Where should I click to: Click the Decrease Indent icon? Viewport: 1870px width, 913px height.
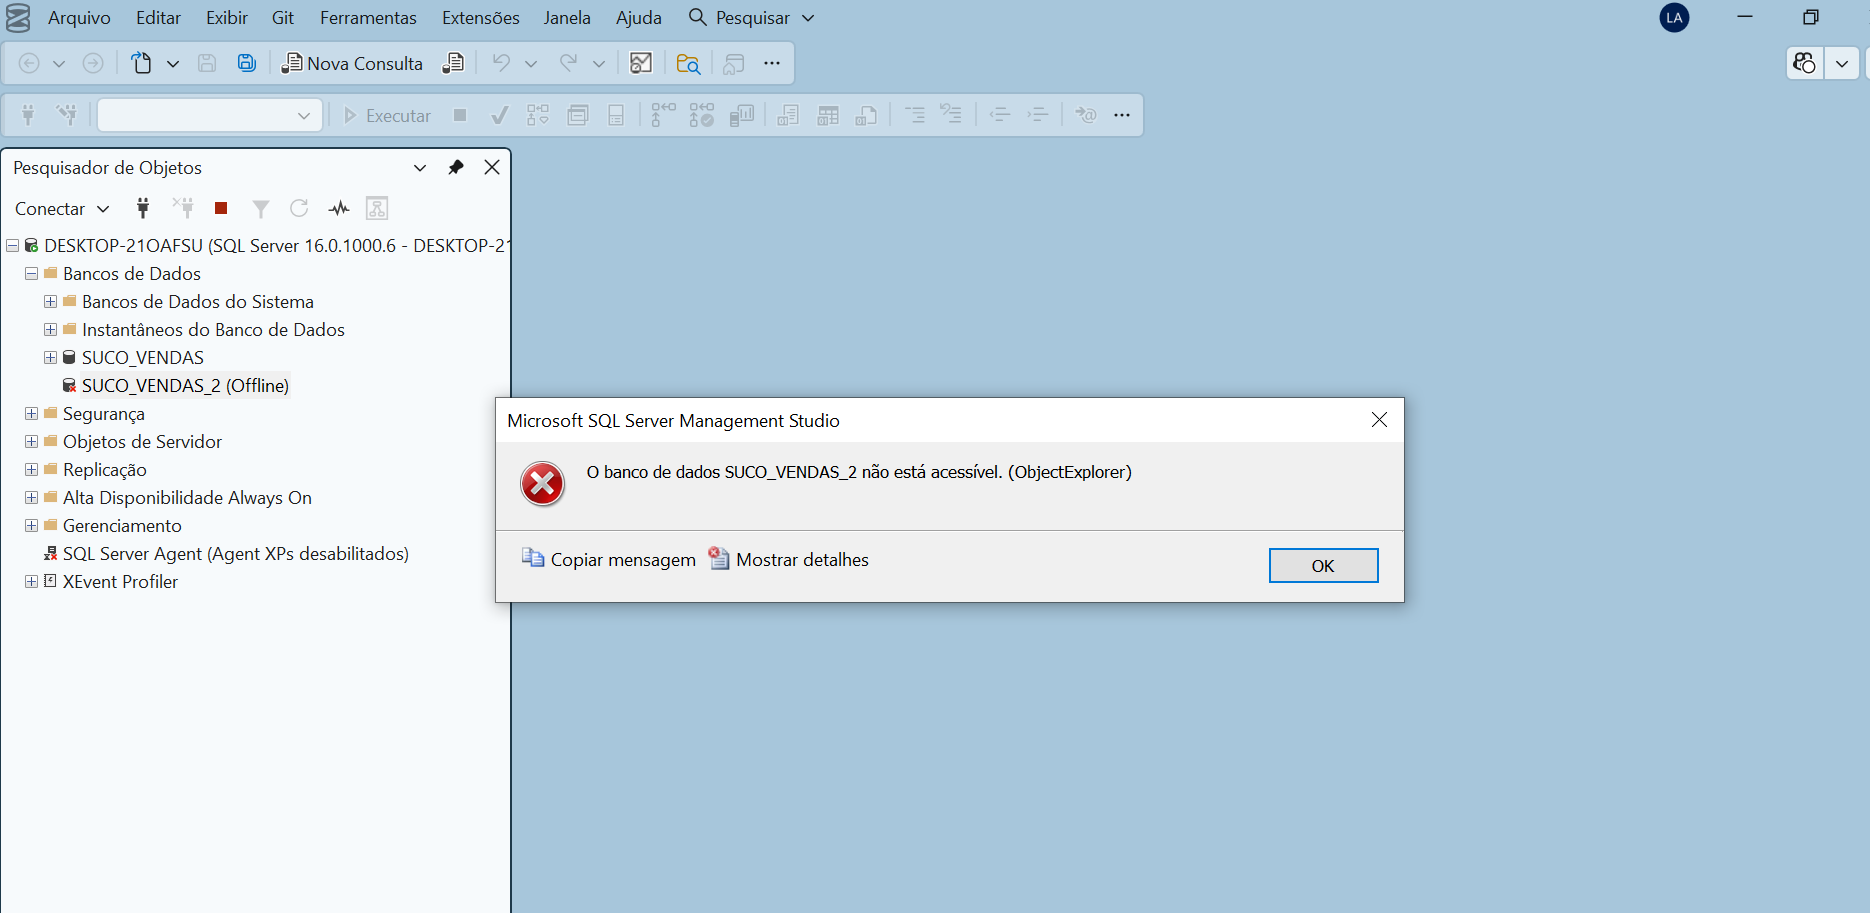click(x=1000, y=115)
